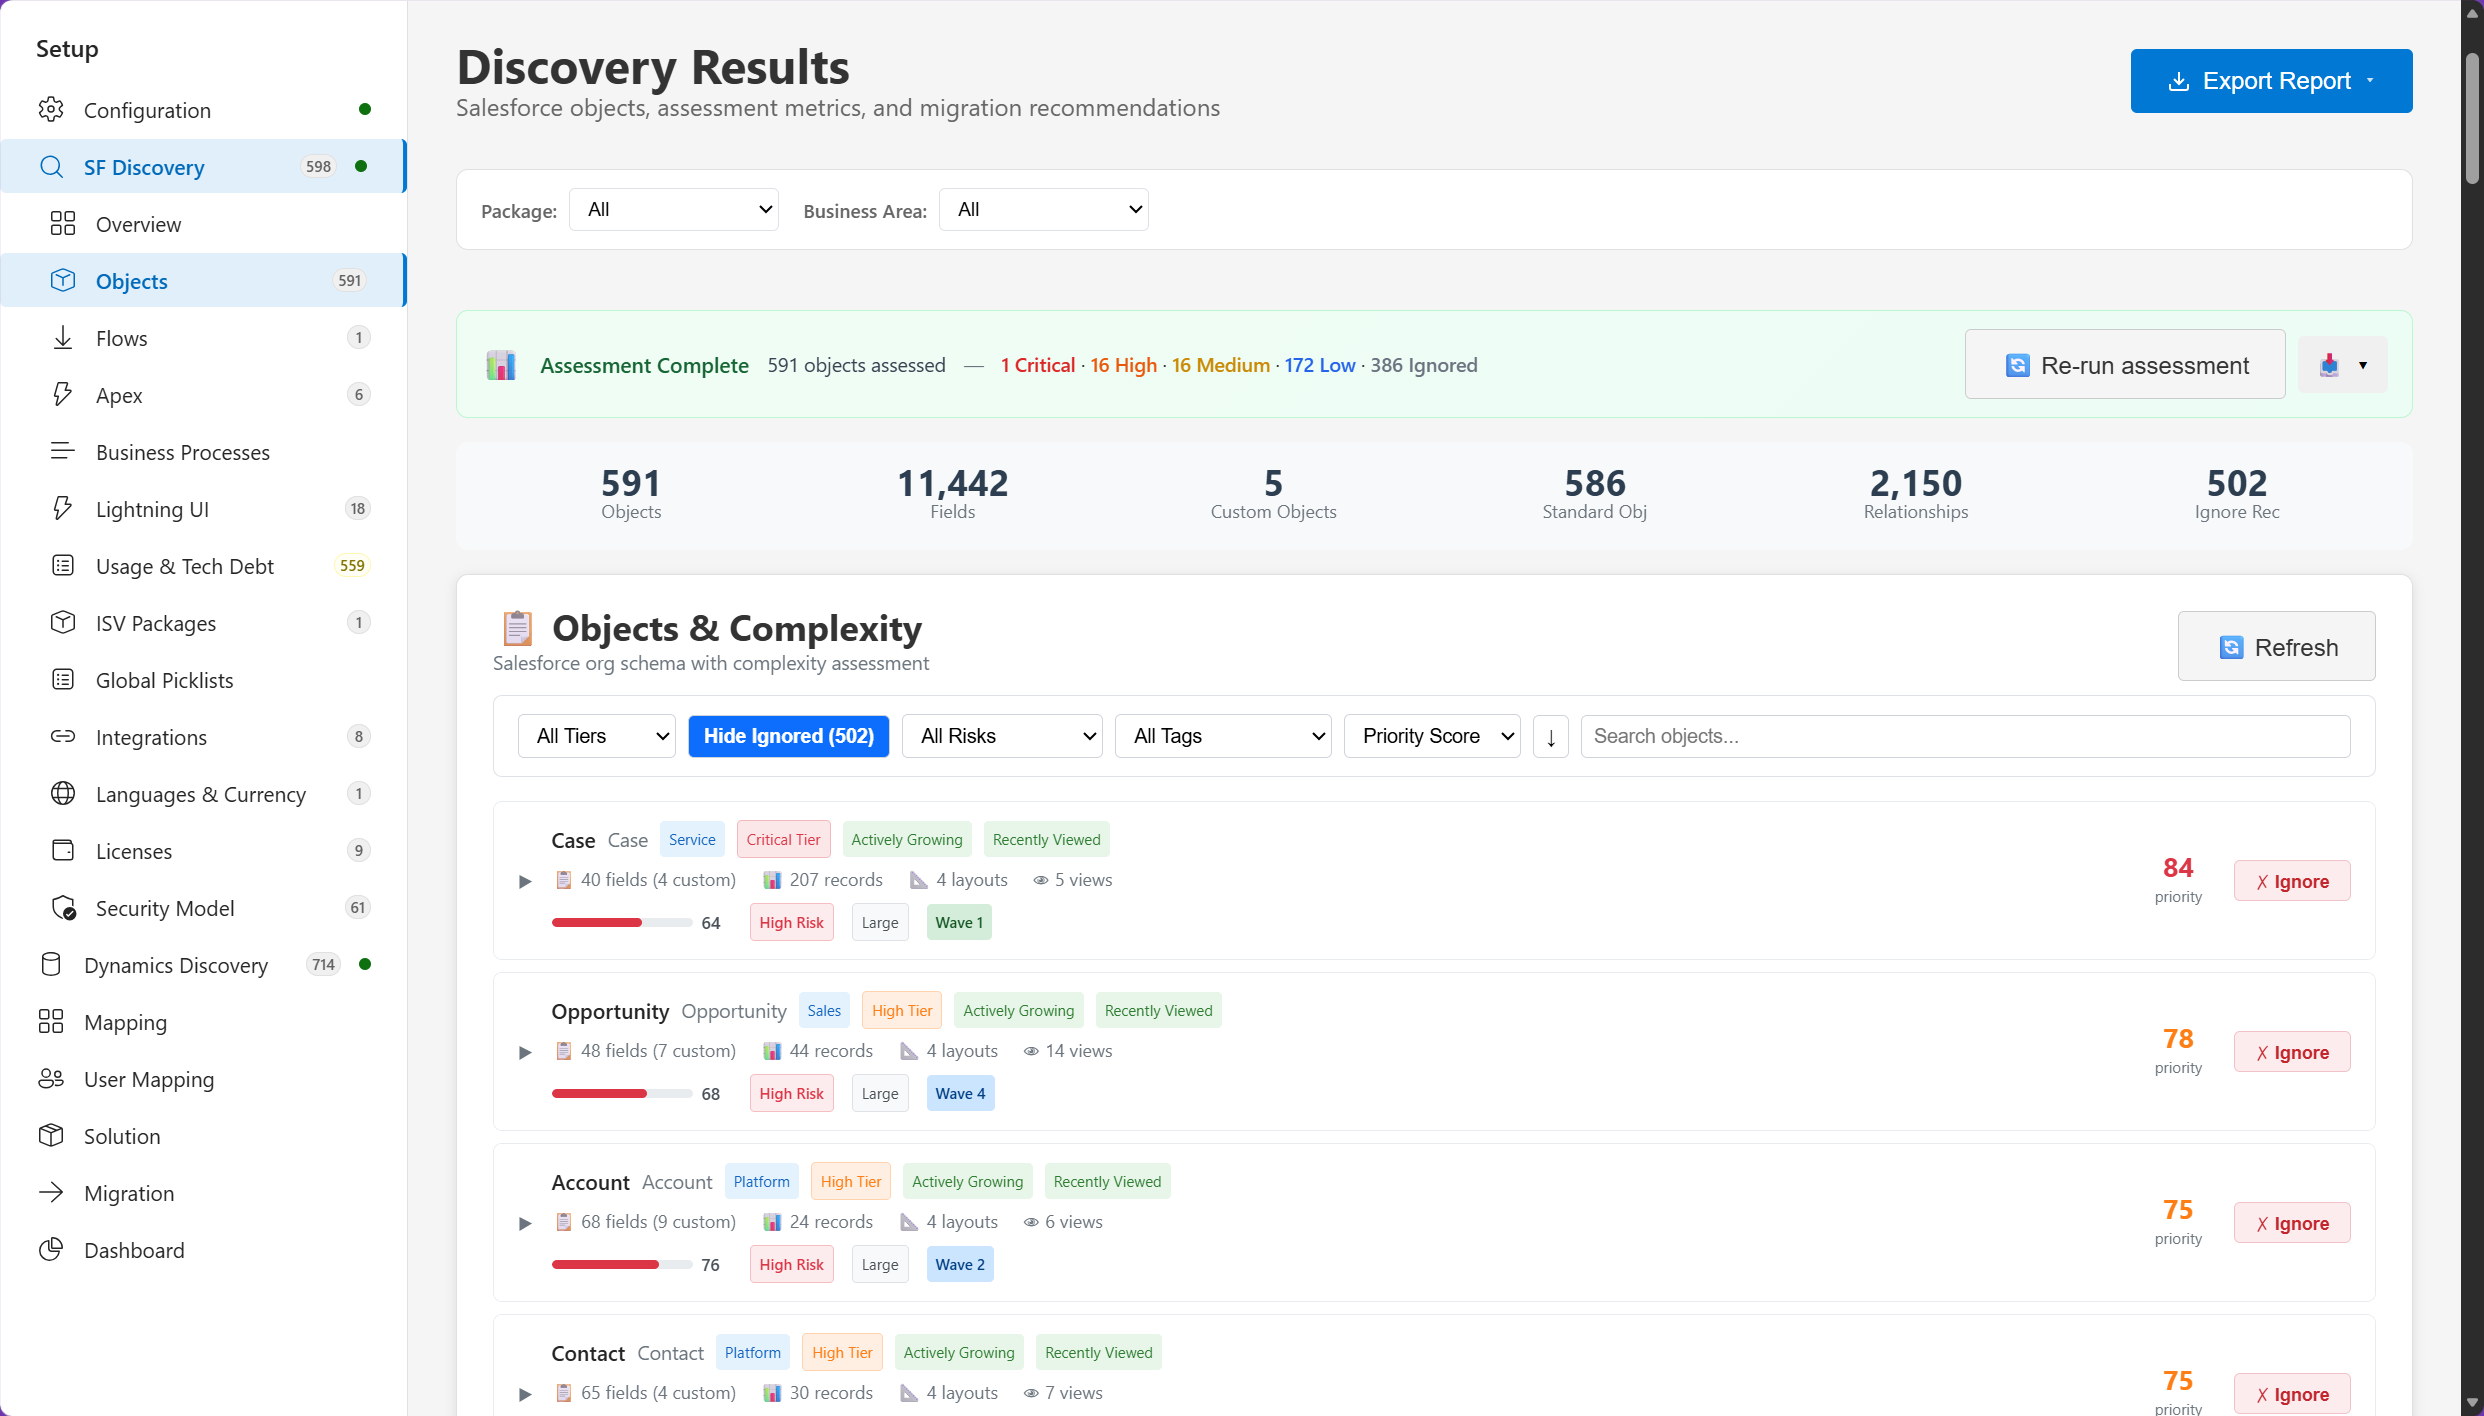Open the Package dropdown
The image size is (2484, 1416).
[x=673, y=210]
